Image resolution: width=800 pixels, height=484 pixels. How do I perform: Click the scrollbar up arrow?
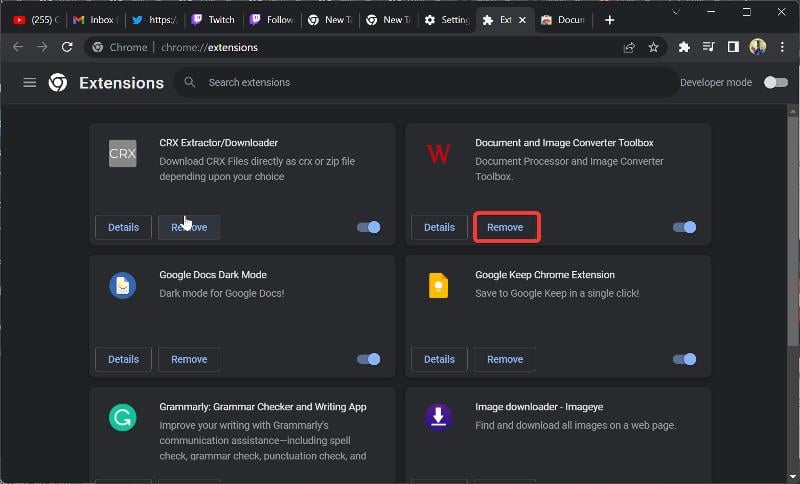793,110
